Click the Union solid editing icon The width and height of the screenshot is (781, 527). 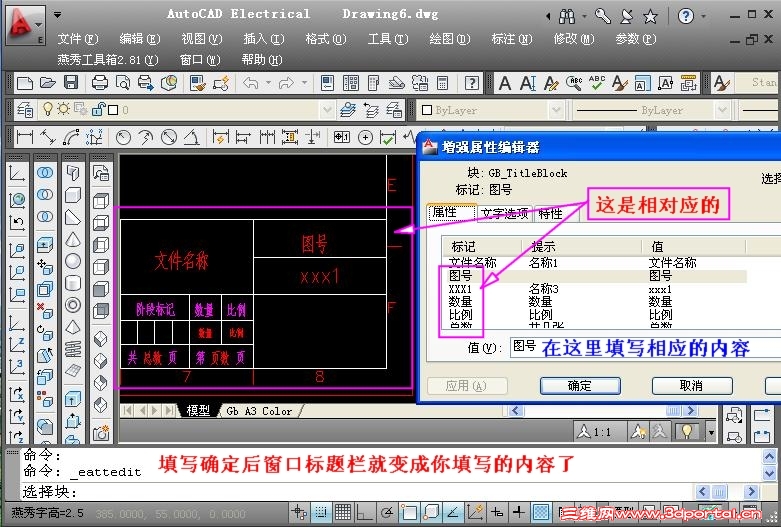[45, 173]
